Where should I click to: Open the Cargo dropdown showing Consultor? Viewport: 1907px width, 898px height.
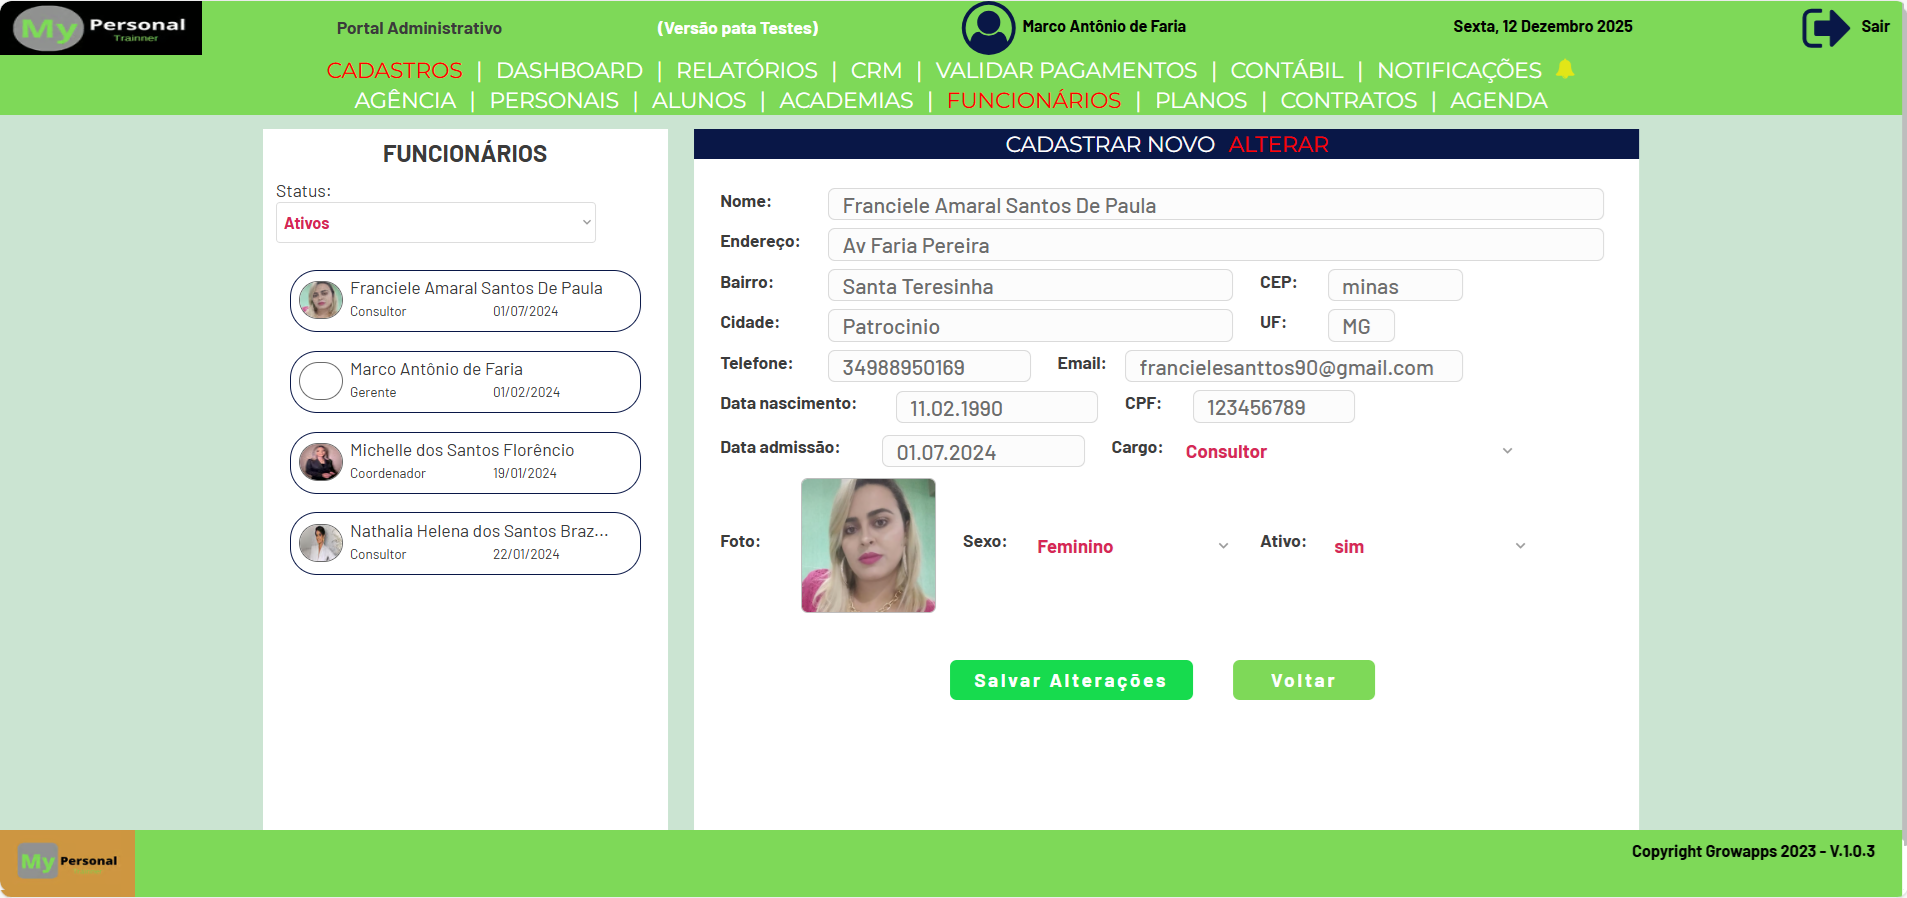coord(1347,452)
